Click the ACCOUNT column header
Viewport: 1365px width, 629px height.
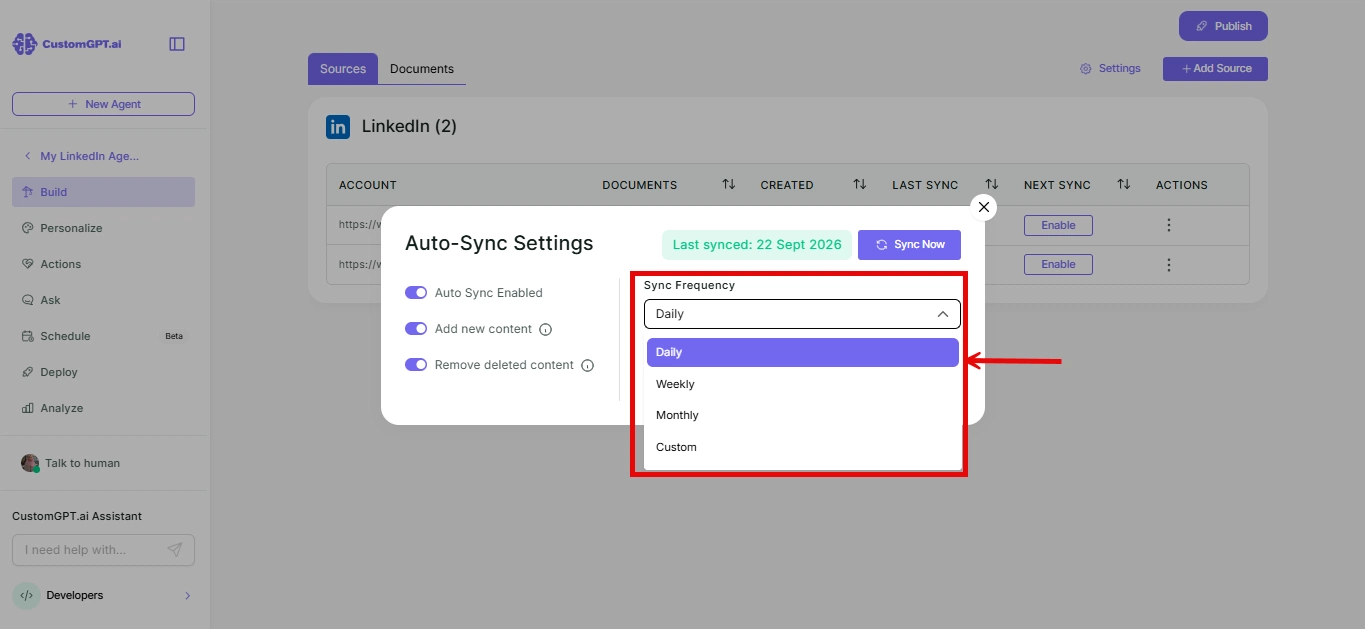[368, 185]
